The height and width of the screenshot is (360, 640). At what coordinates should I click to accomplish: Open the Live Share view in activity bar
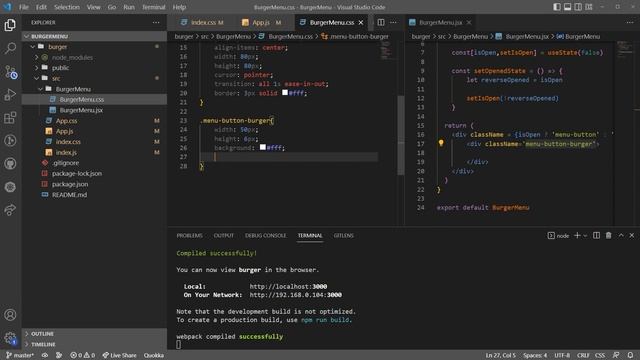(10, 210)
